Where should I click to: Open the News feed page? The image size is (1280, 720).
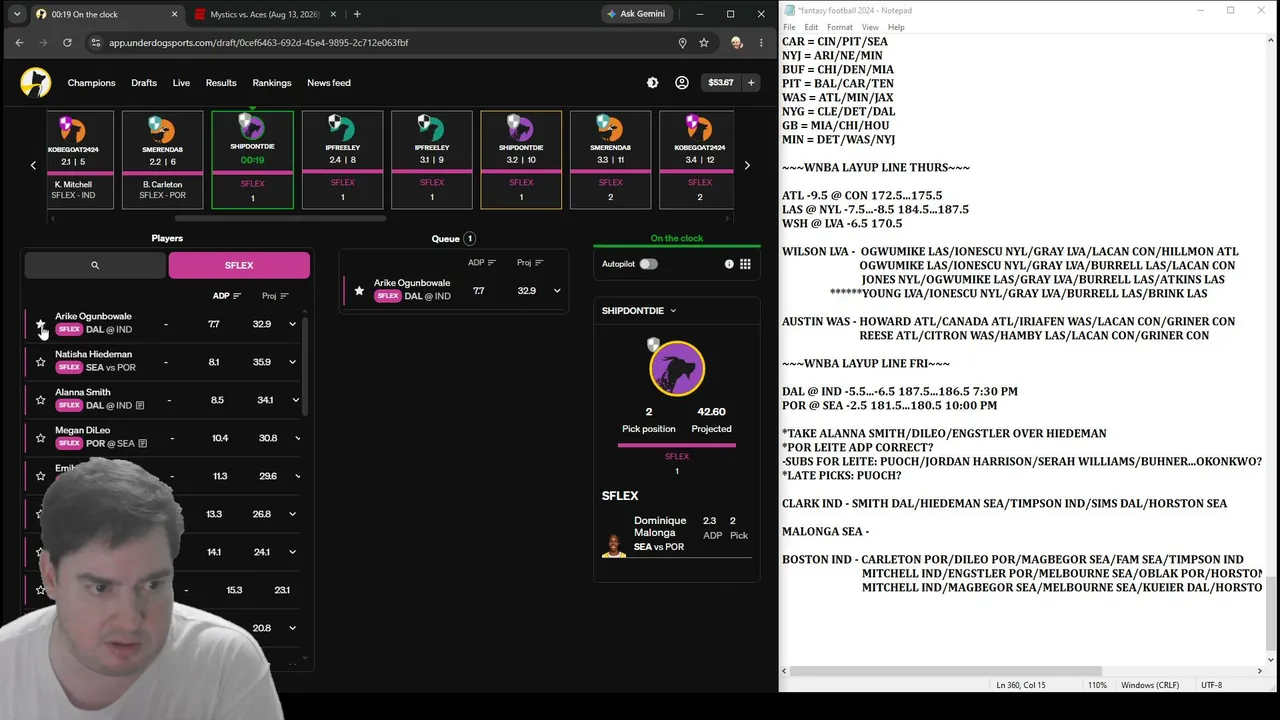329,83
